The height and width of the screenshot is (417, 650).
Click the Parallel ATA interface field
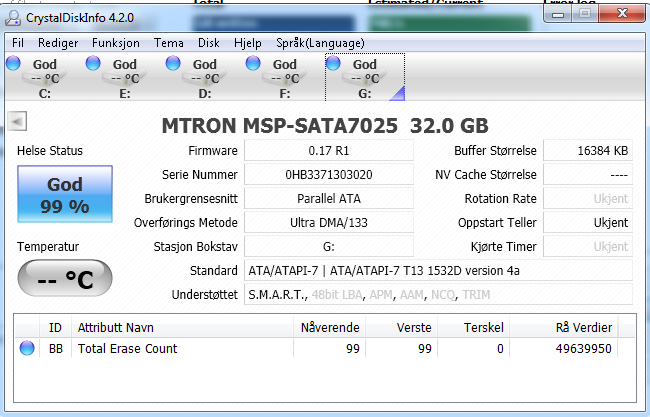click(329, 199)
